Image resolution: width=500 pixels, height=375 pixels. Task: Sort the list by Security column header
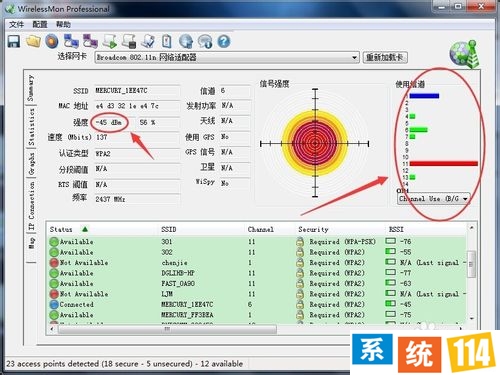(313, 229)
